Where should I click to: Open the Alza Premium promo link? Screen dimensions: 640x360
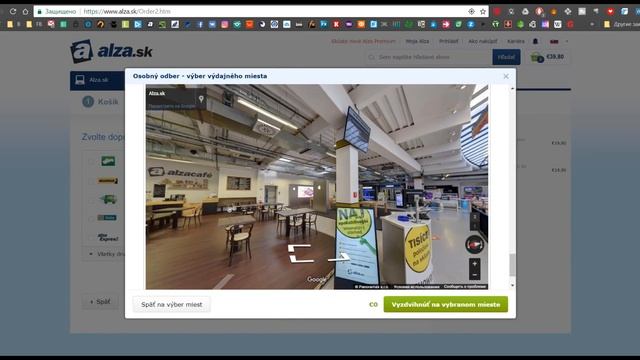click(x=363, y=41)
